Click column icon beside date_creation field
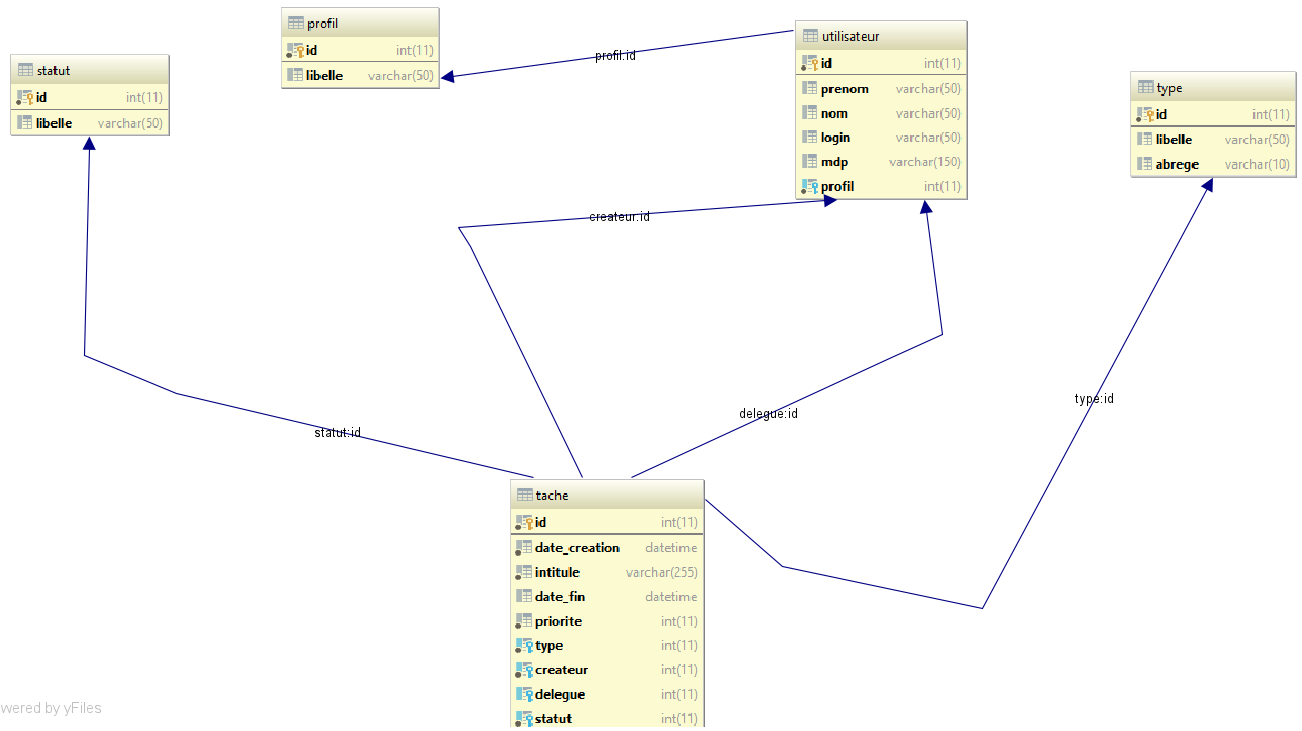Viewport: 1302px width, 731px height. 524,548
